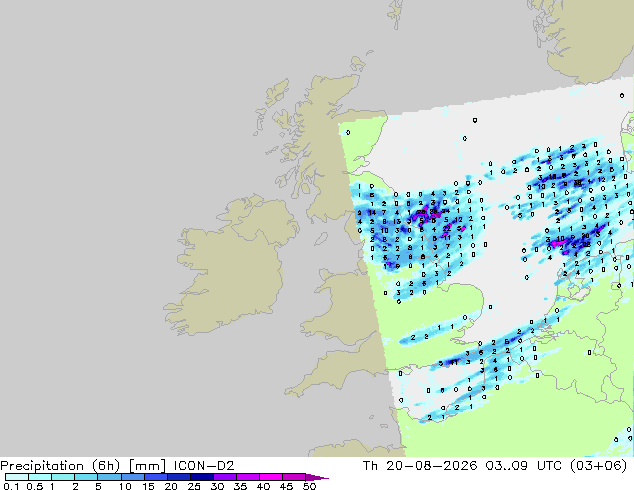Click the '0.1' legend scale label

pos(11,486)
